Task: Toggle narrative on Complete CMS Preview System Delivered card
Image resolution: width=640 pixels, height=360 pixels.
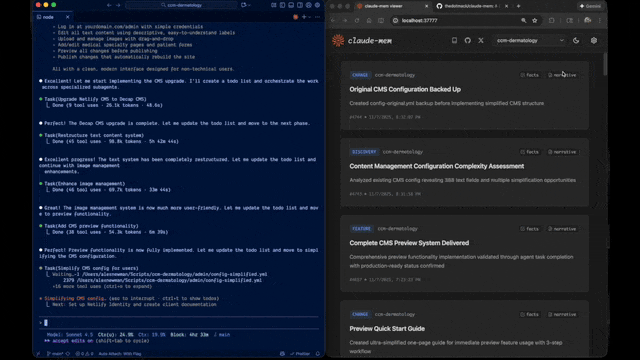Action: [x=562, y=229]
